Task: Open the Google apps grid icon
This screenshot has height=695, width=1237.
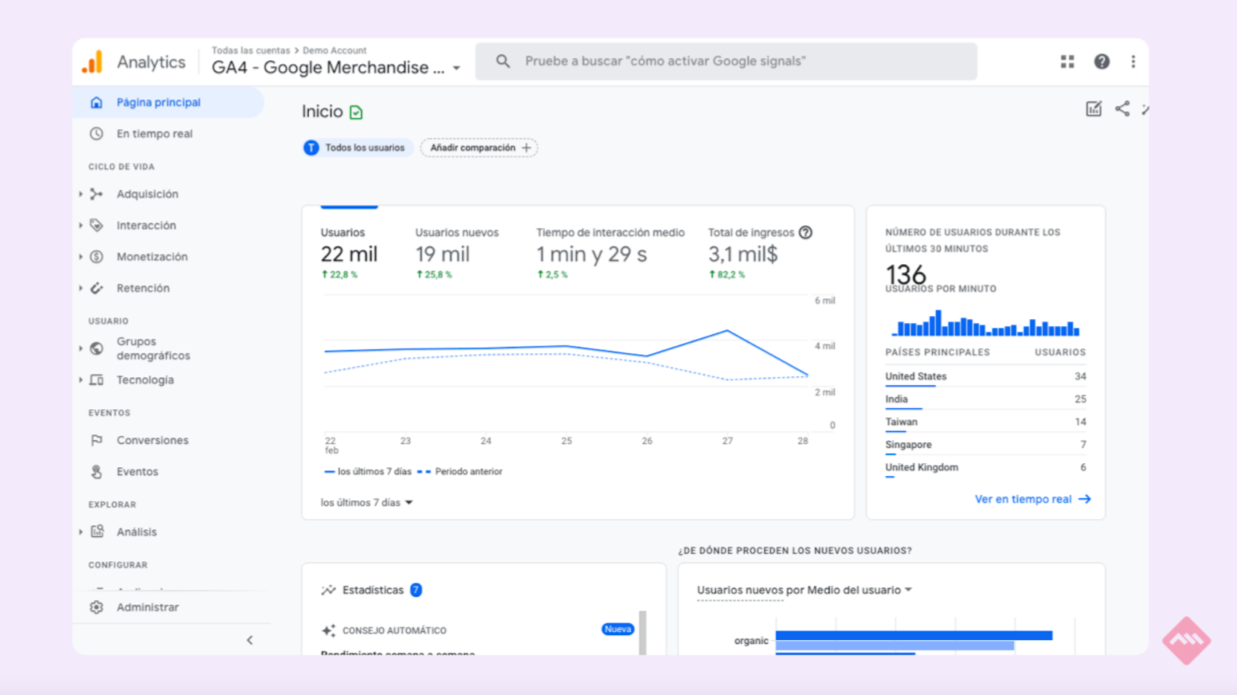Action: point(1067,62)
